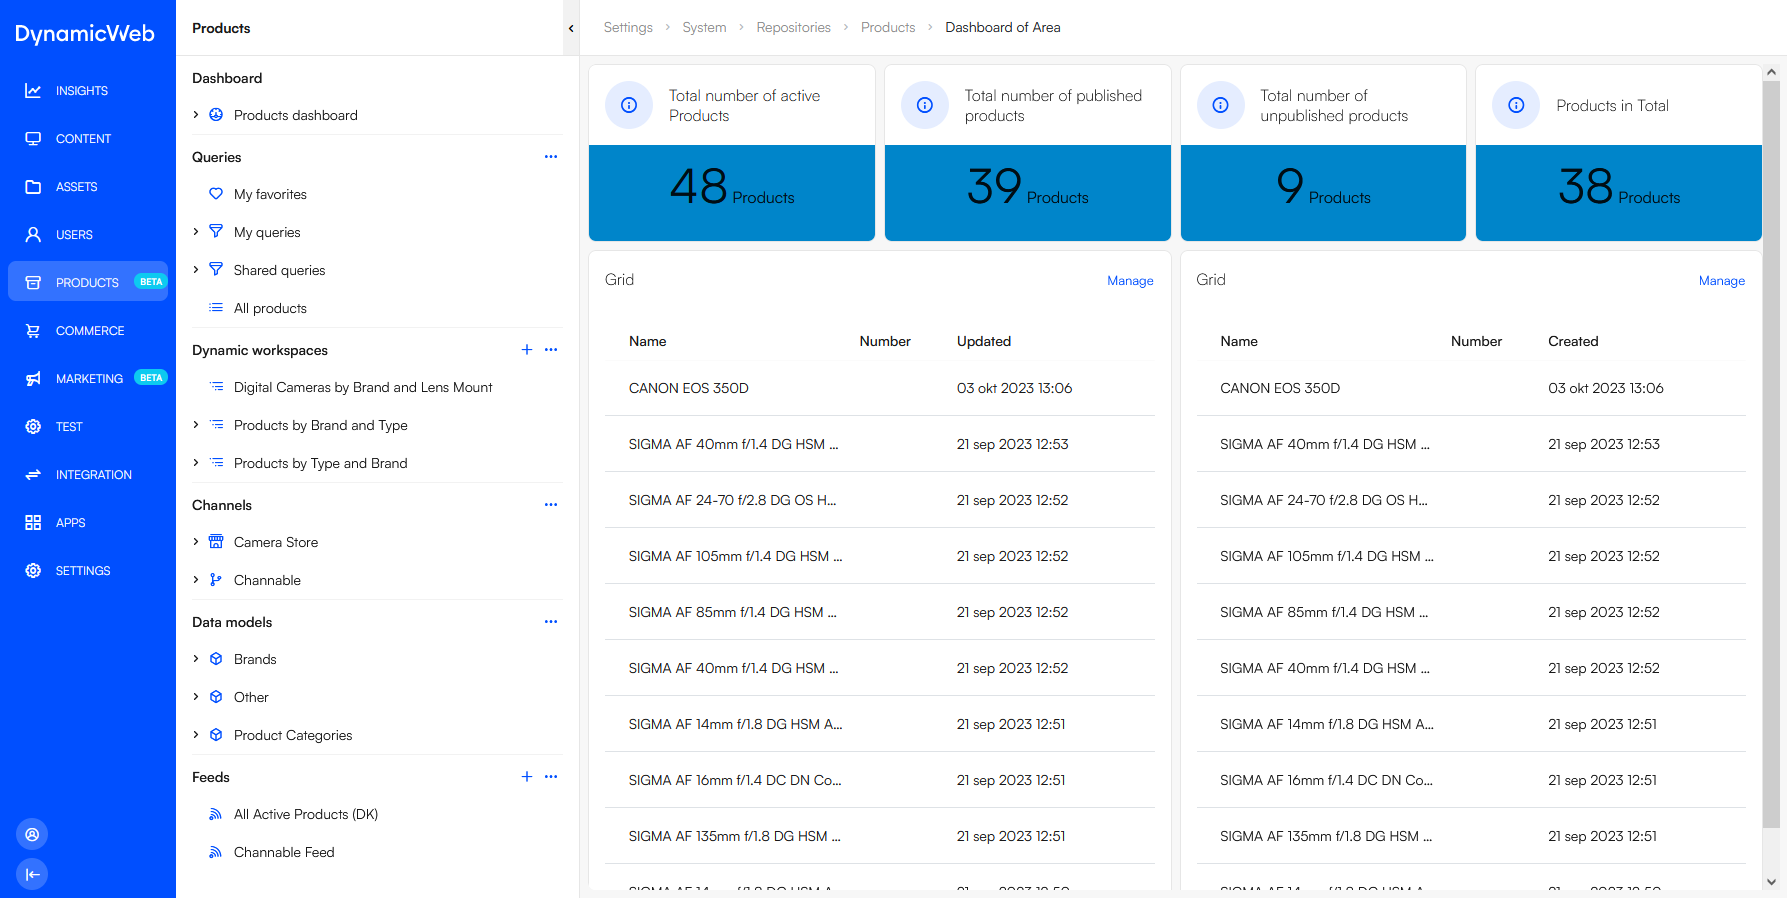Expand the Other data model
1787x898 pixels.
tap(196, 697)
